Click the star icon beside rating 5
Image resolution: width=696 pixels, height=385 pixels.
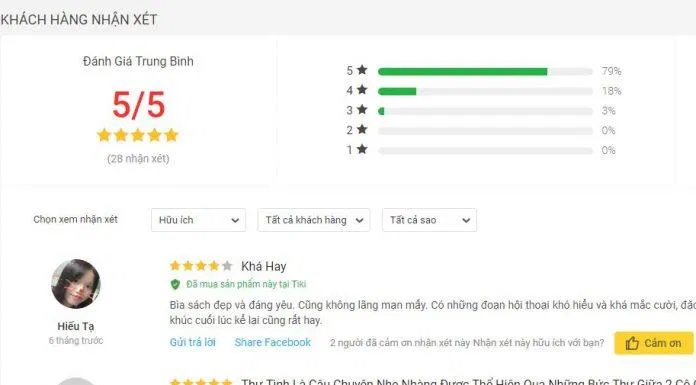point(362,70)
